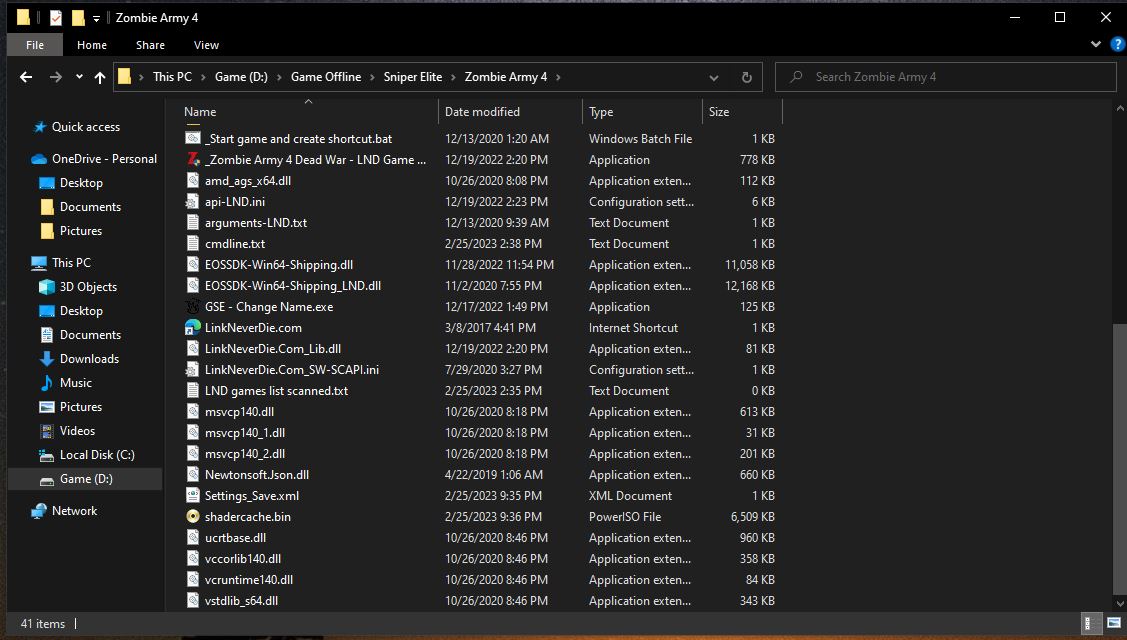Click the Back navigation arrow
Image resolution: width=1127 pixels, height=640 pixels.
coord(27,77)
